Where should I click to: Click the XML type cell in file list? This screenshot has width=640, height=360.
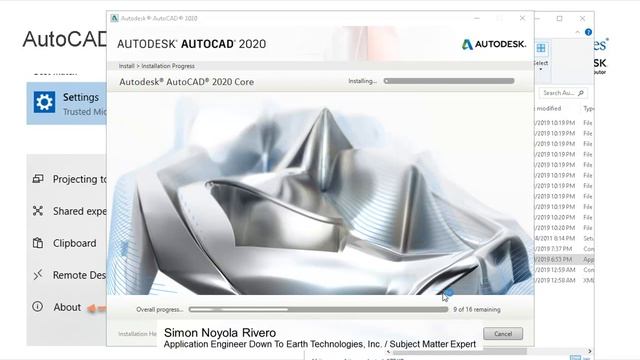(x=589, y=280)
